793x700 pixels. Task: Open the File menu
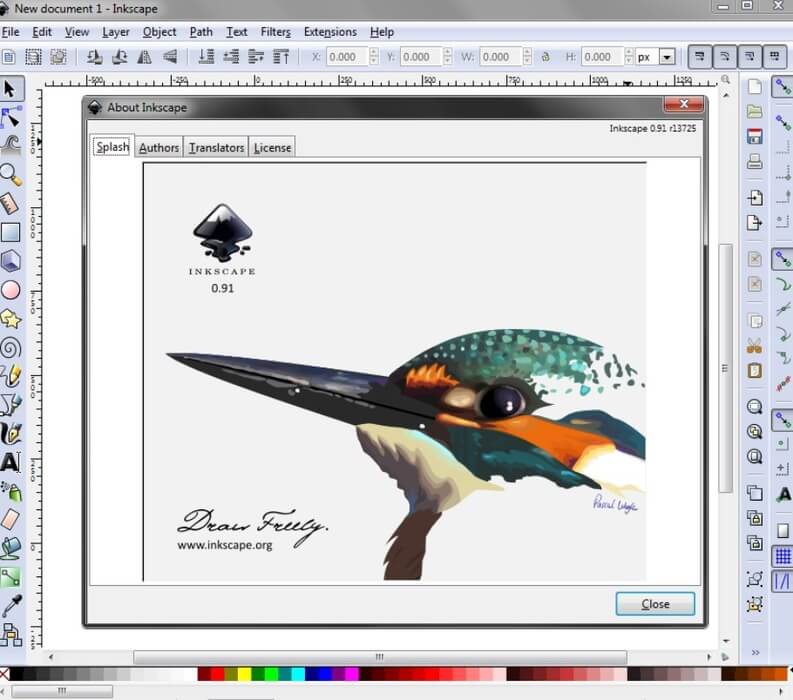point(10,32)
